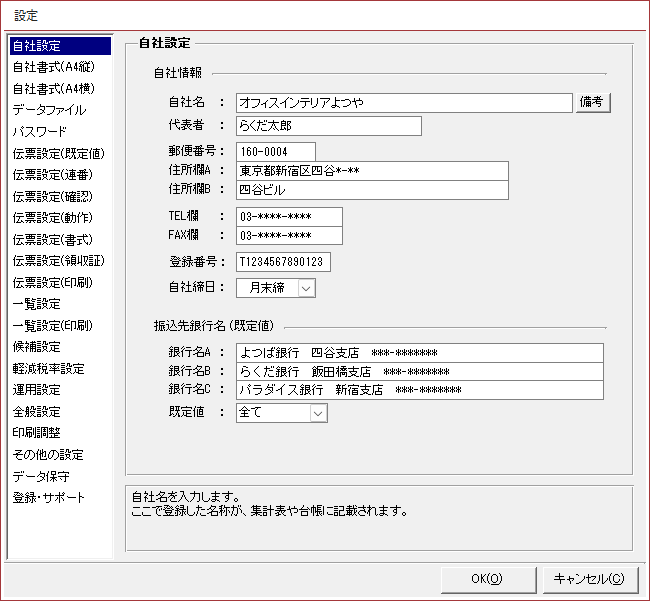Screen dimensions: 650x601
Task: Click into the TEL欄 field
Action: click(289, 217)
